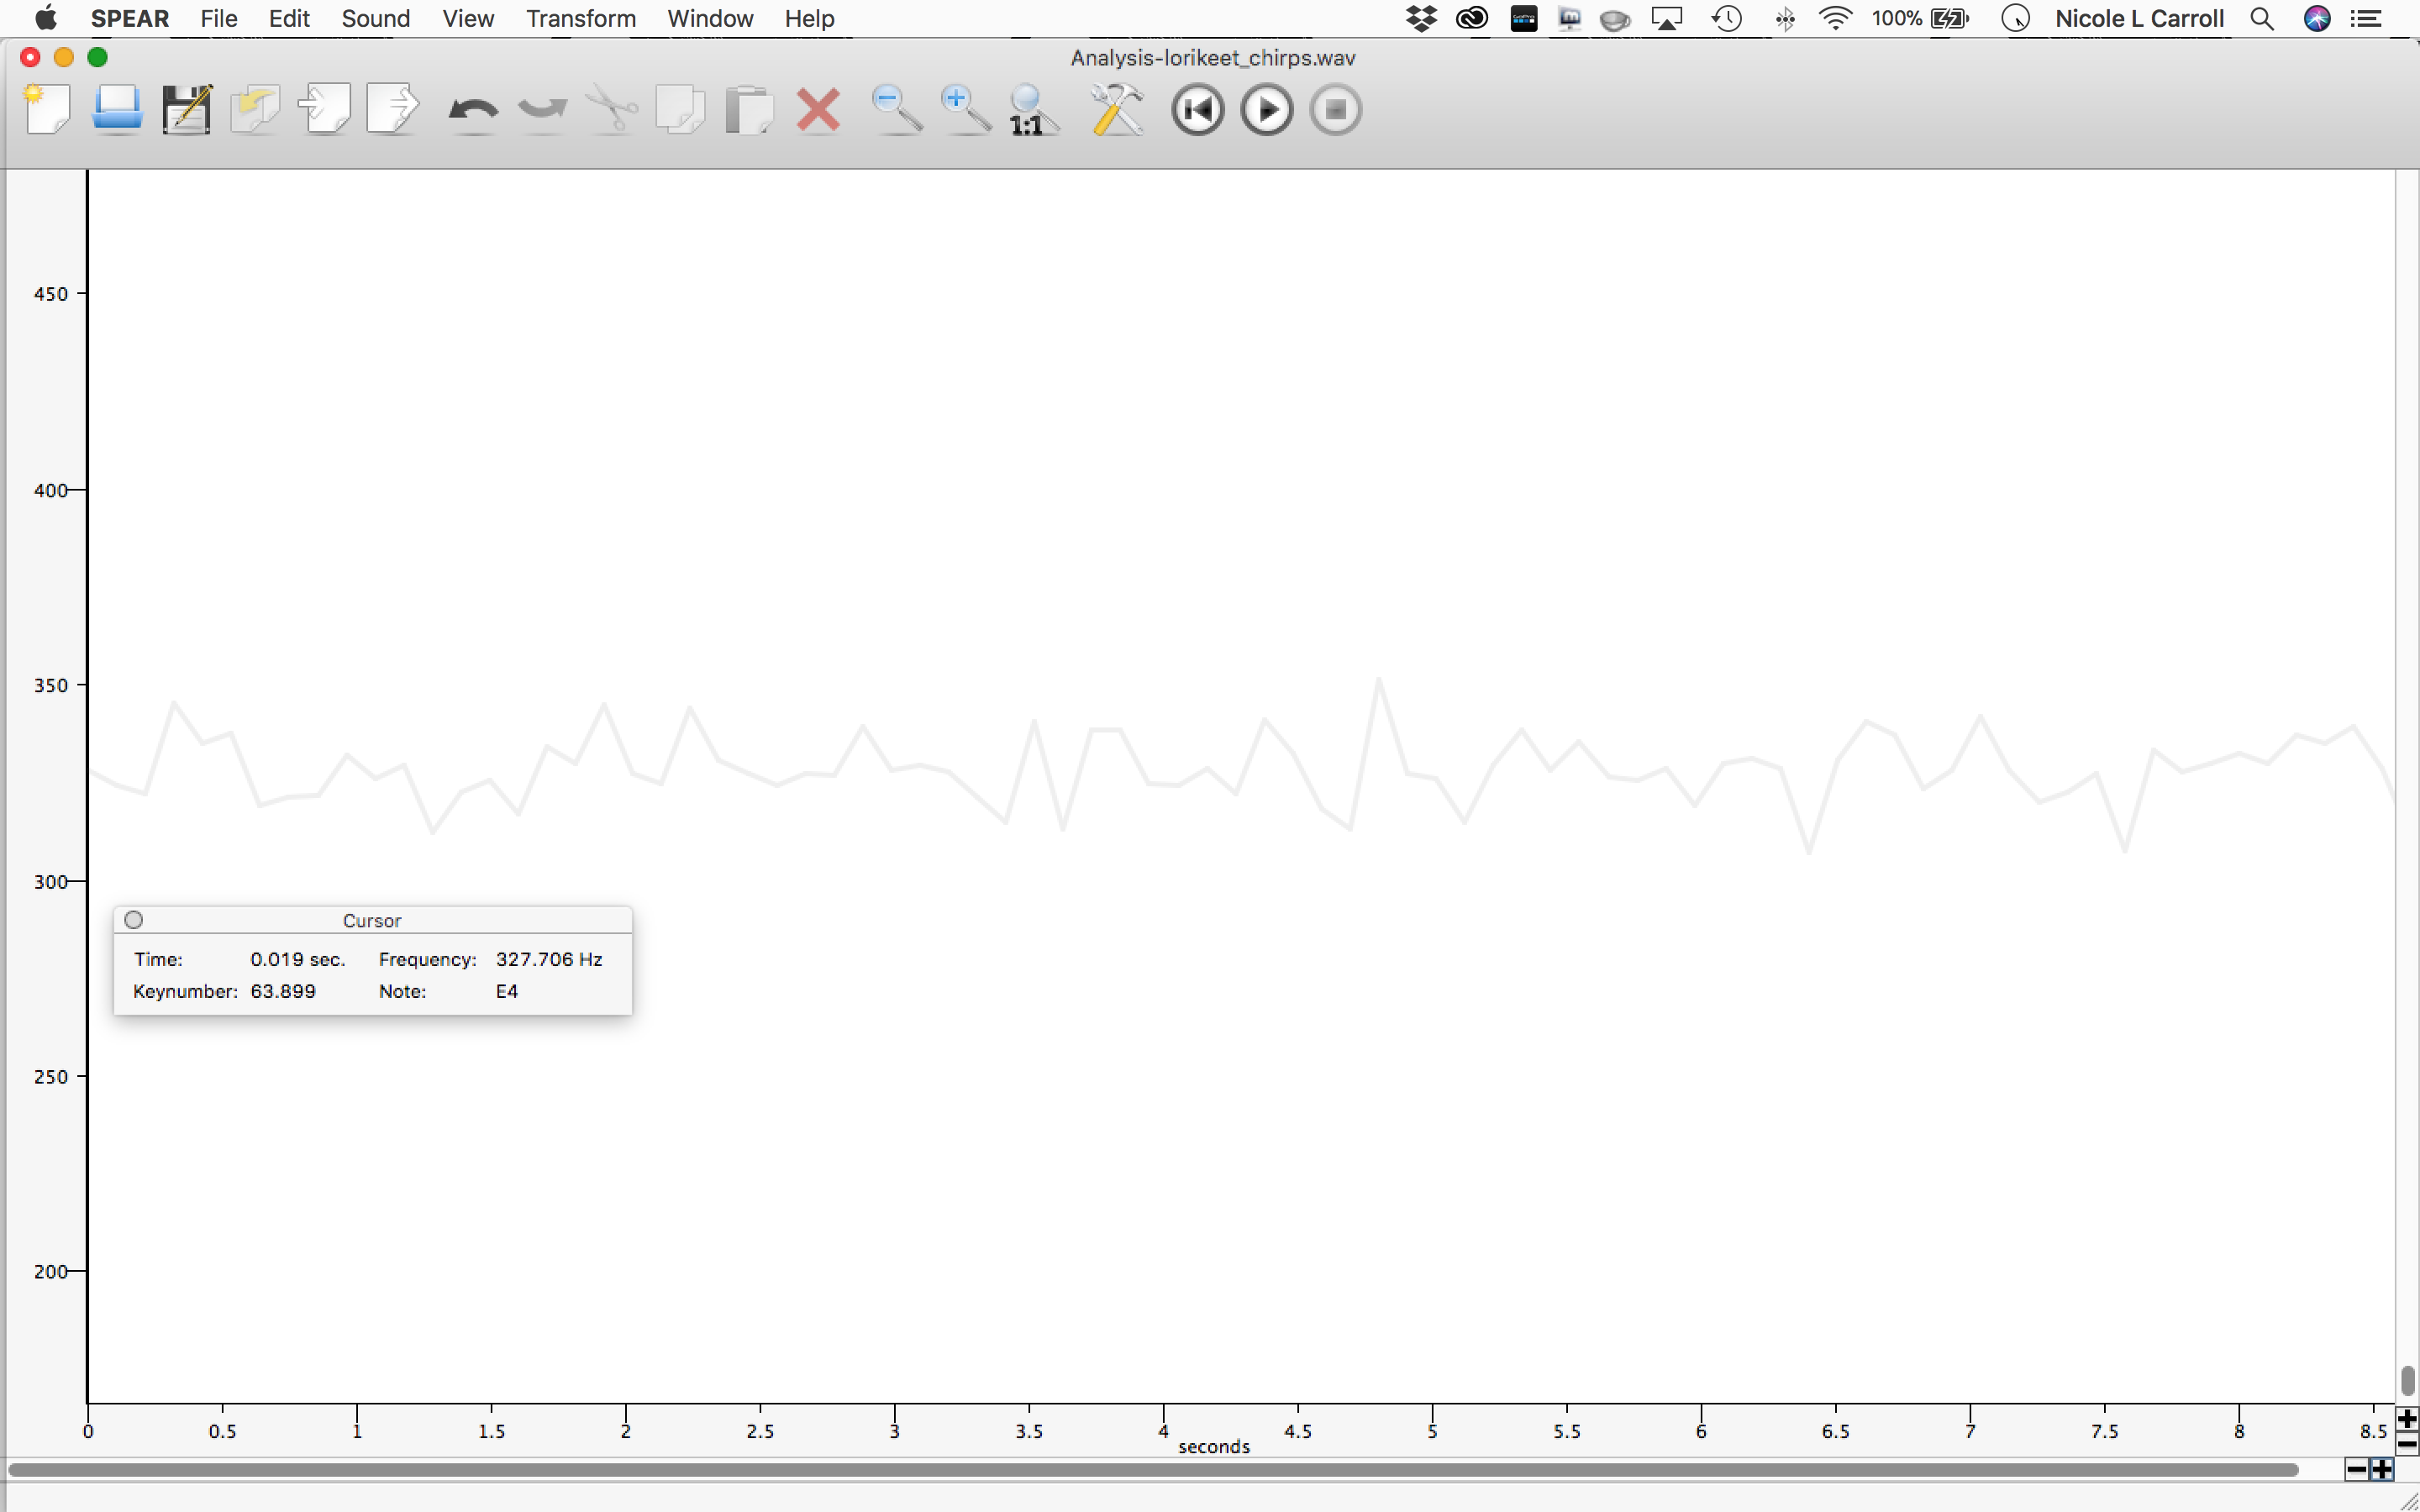Increase vertical zoom with plus button
Image resolution: width=2420 pixels, height=1512 pixels.
tap(2407, 1419)
